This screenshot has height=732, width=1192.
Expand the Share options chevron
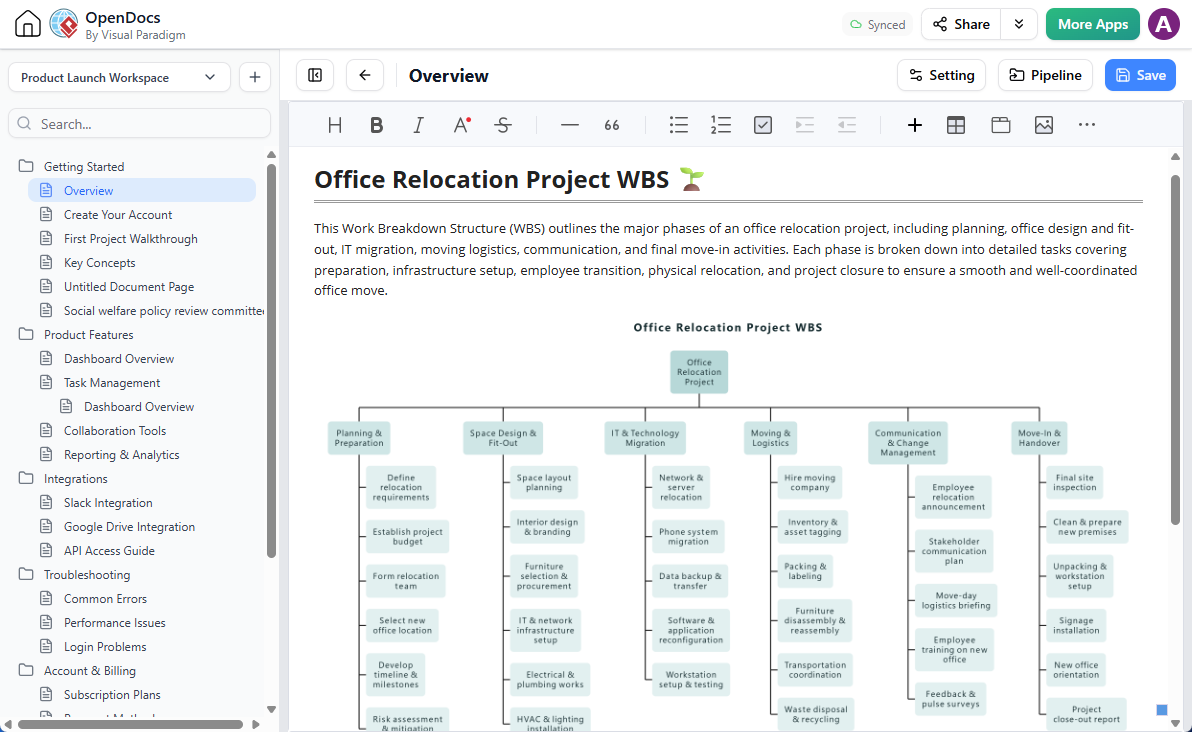tap(1019, 24)
